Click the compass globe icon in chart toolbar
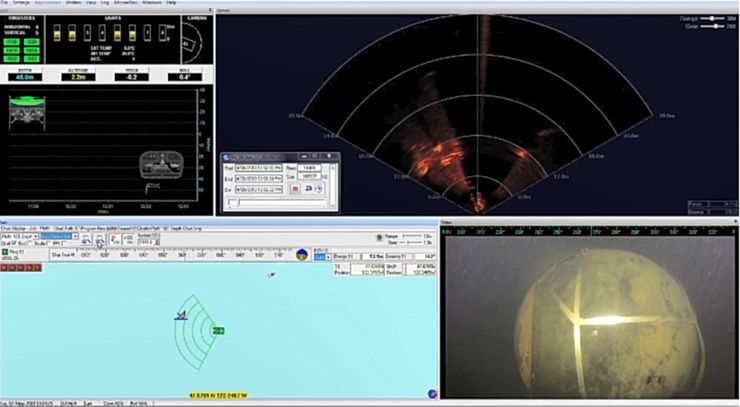Screen dimensions: 740x407 click(302, 255)
